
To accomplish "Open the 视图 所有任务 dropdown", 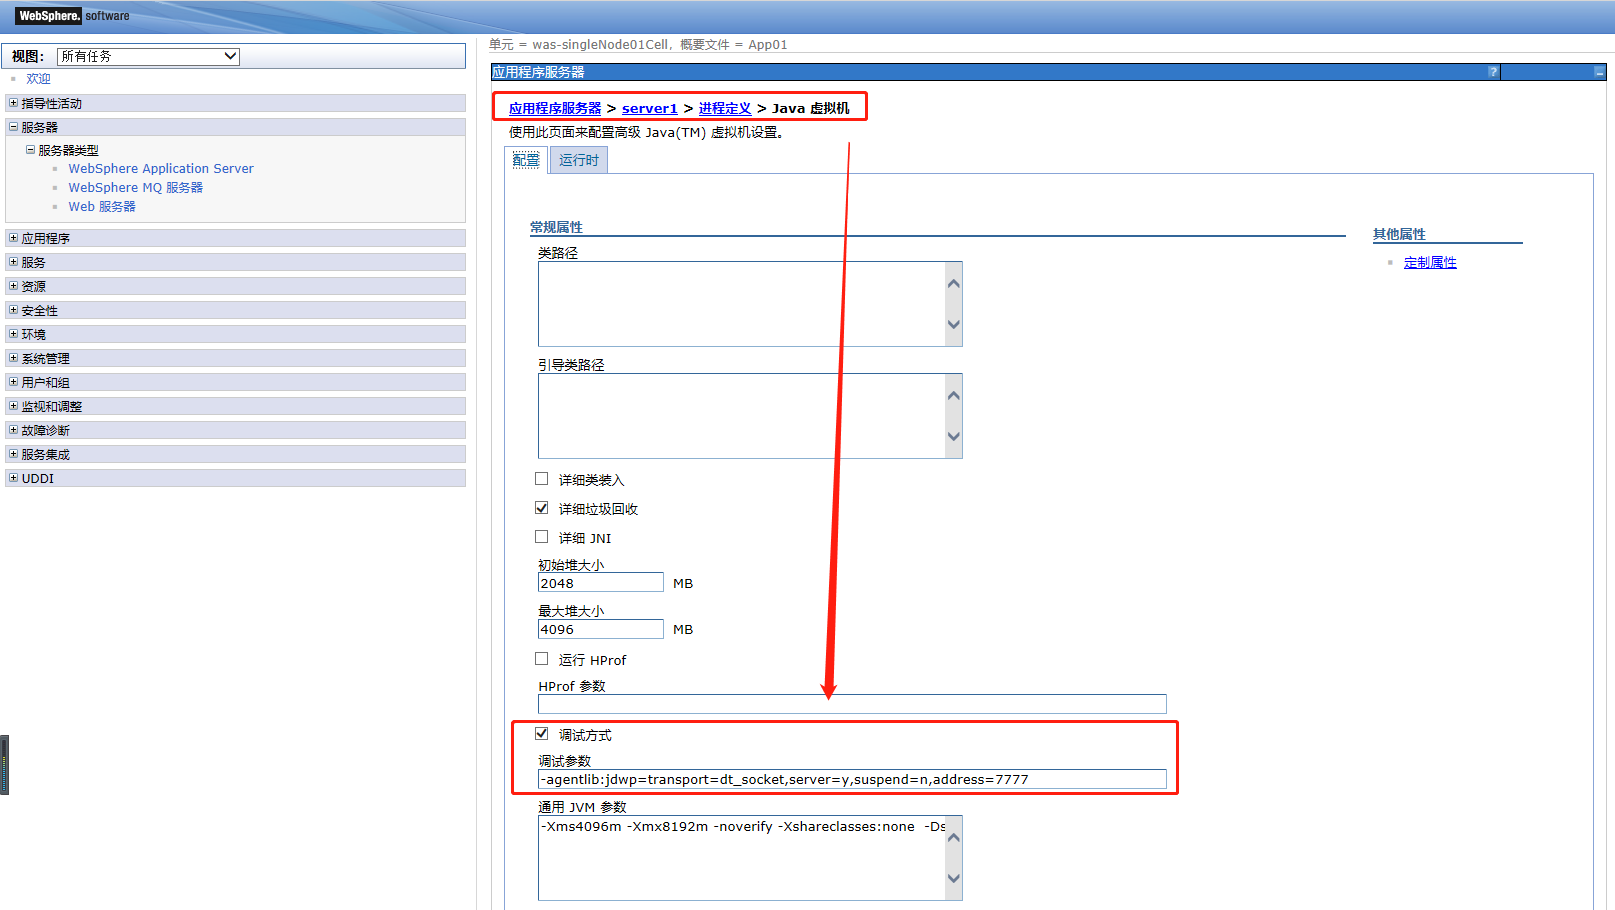I will (x=148, y=56).
